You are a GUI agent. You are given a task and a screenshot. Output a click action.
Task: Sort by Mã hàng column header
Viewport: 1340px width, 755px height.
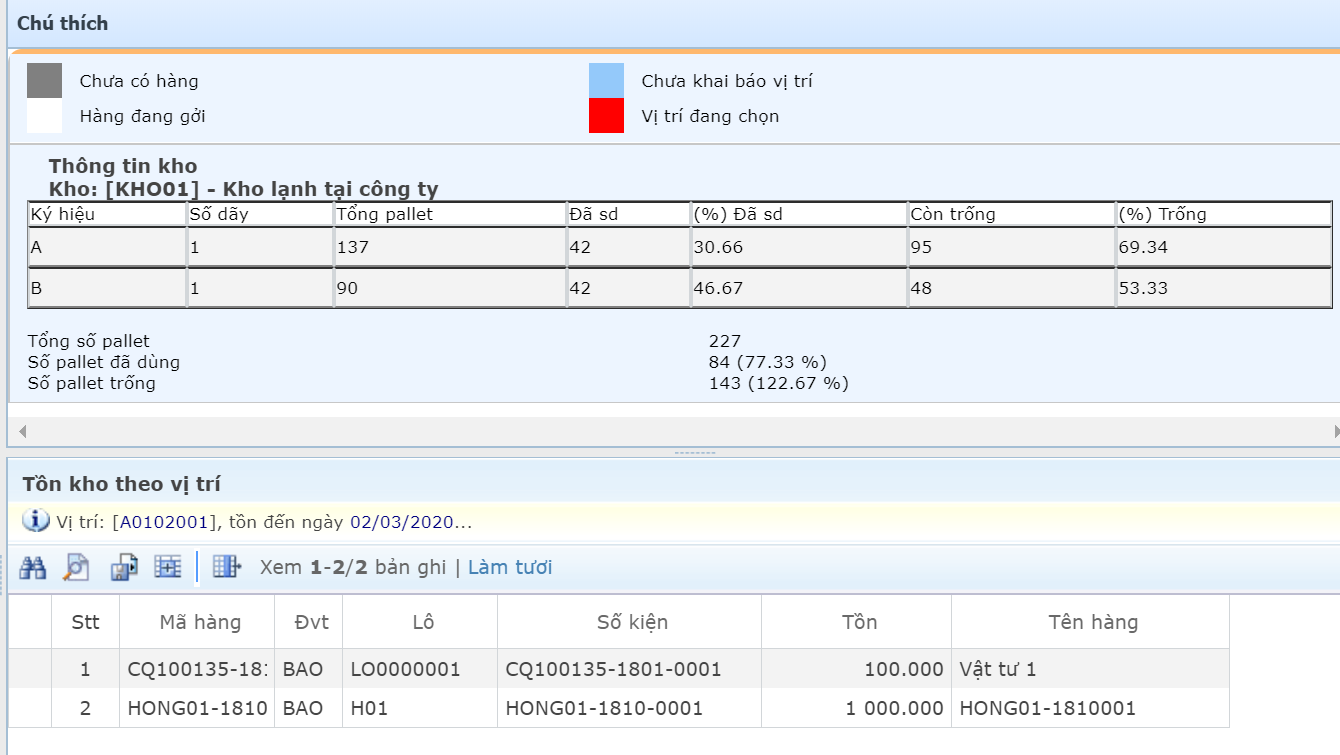pyautogui.click(x=200, y=622)
